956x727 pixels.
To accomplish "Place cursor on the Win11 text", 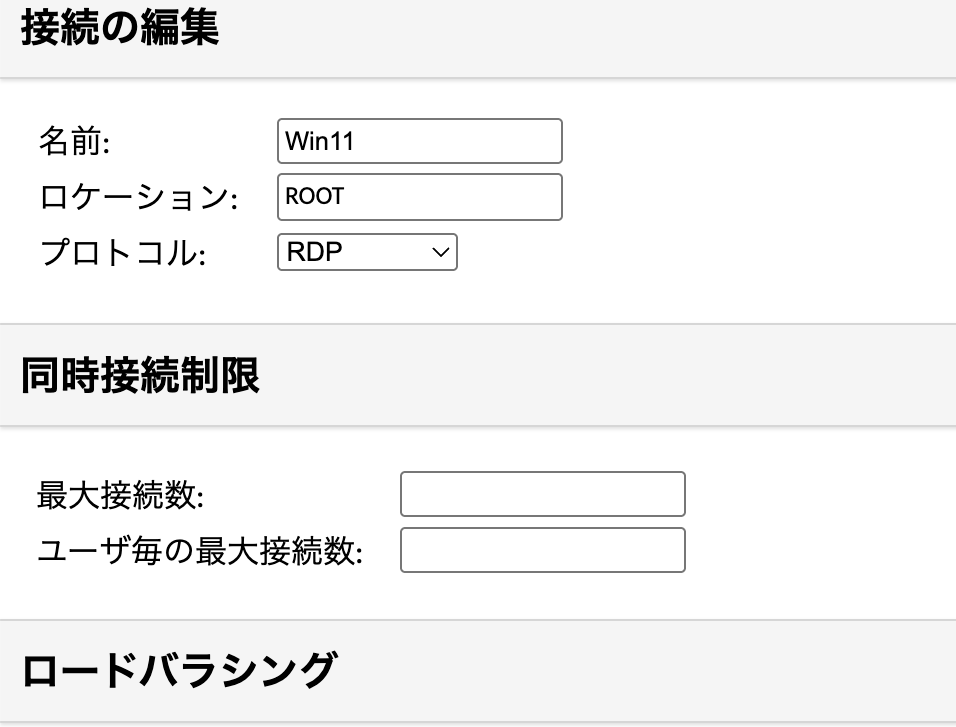I will pyautogui.click(x=320, y=142).
